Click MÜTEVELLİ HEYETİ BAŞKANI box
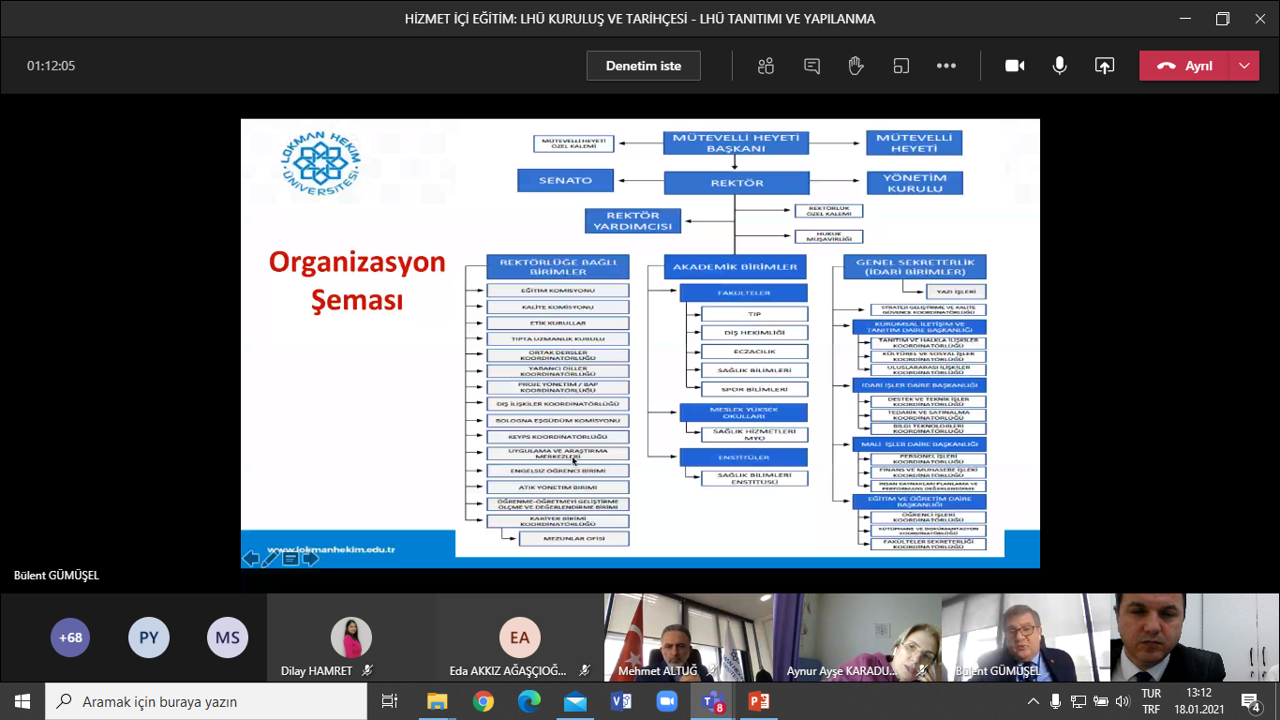The image size is (1280, 720). [737, 143]
